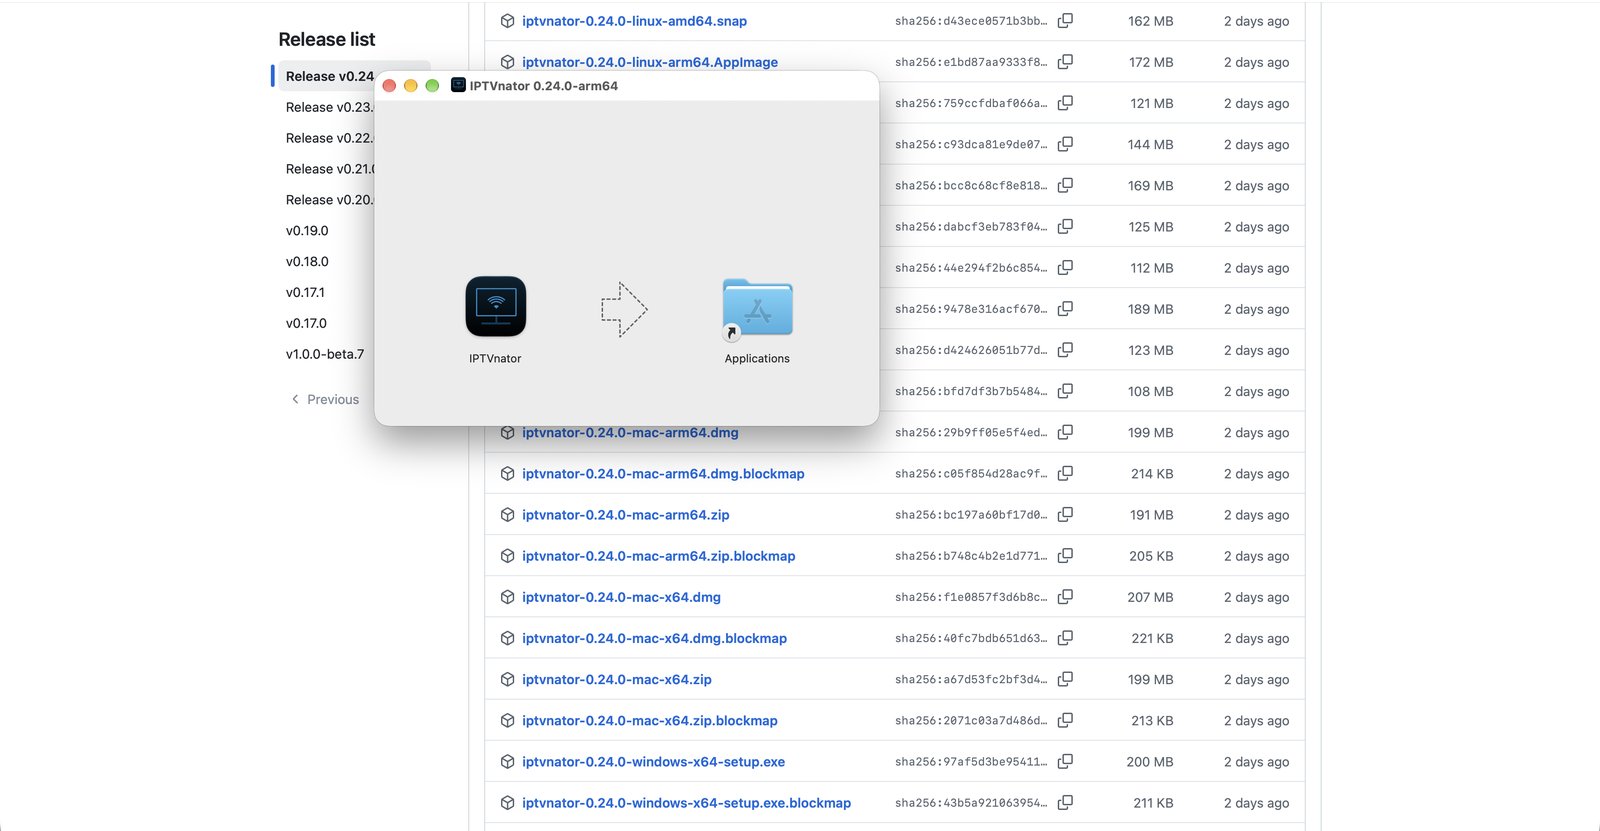The height and width of the screenshot is (831, 1600).
Task: Open v0.17.1 in the release list
Action: tap(305, 293)
